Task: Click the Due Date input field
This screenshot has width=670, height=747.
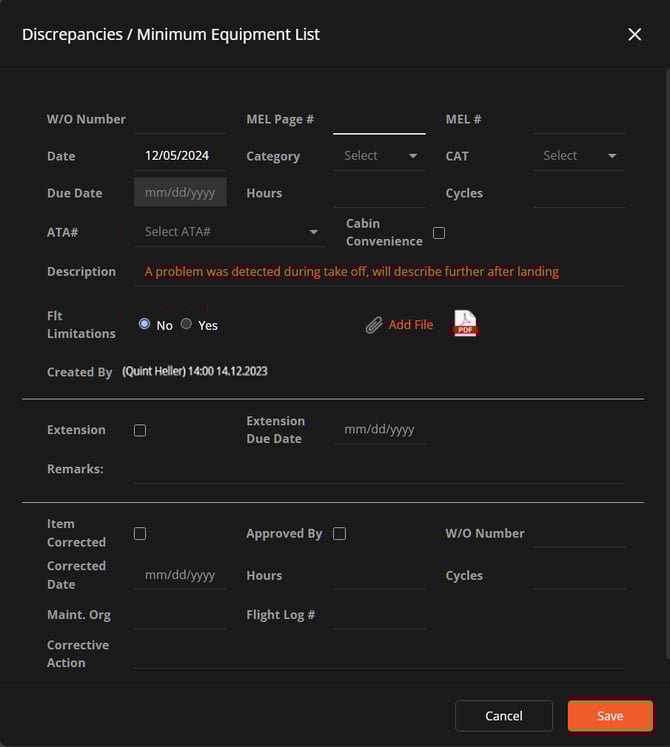Action: click(x=180, y=192)
